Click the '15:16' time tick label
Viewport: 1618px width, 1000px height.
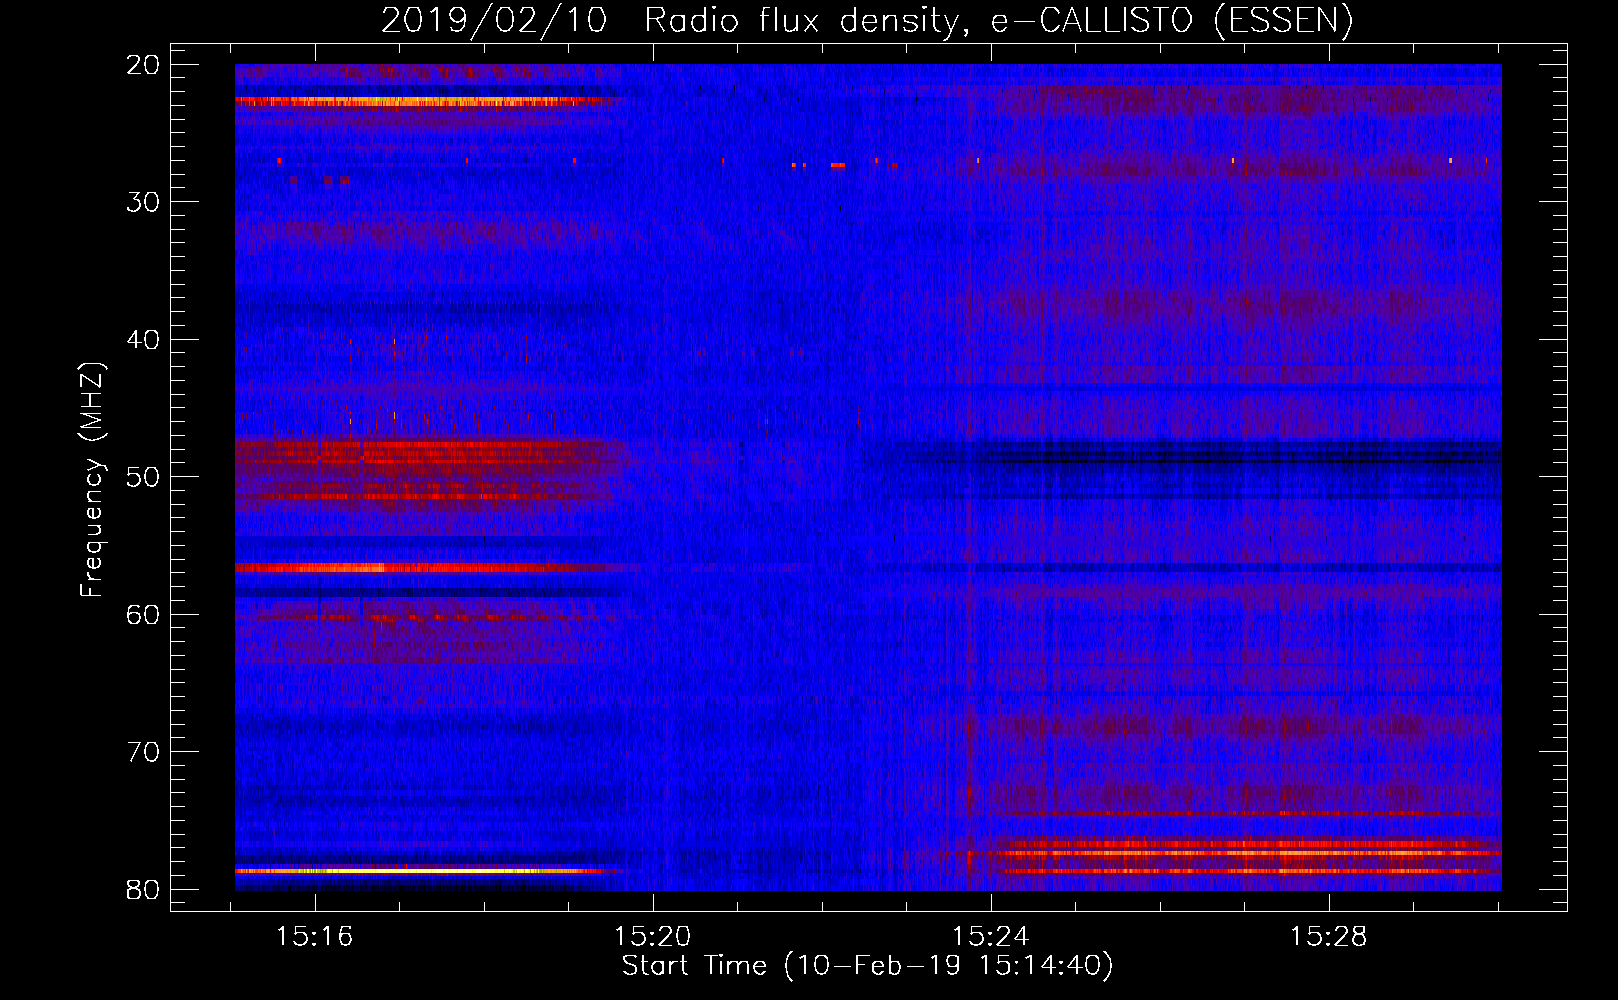(315, 937)
